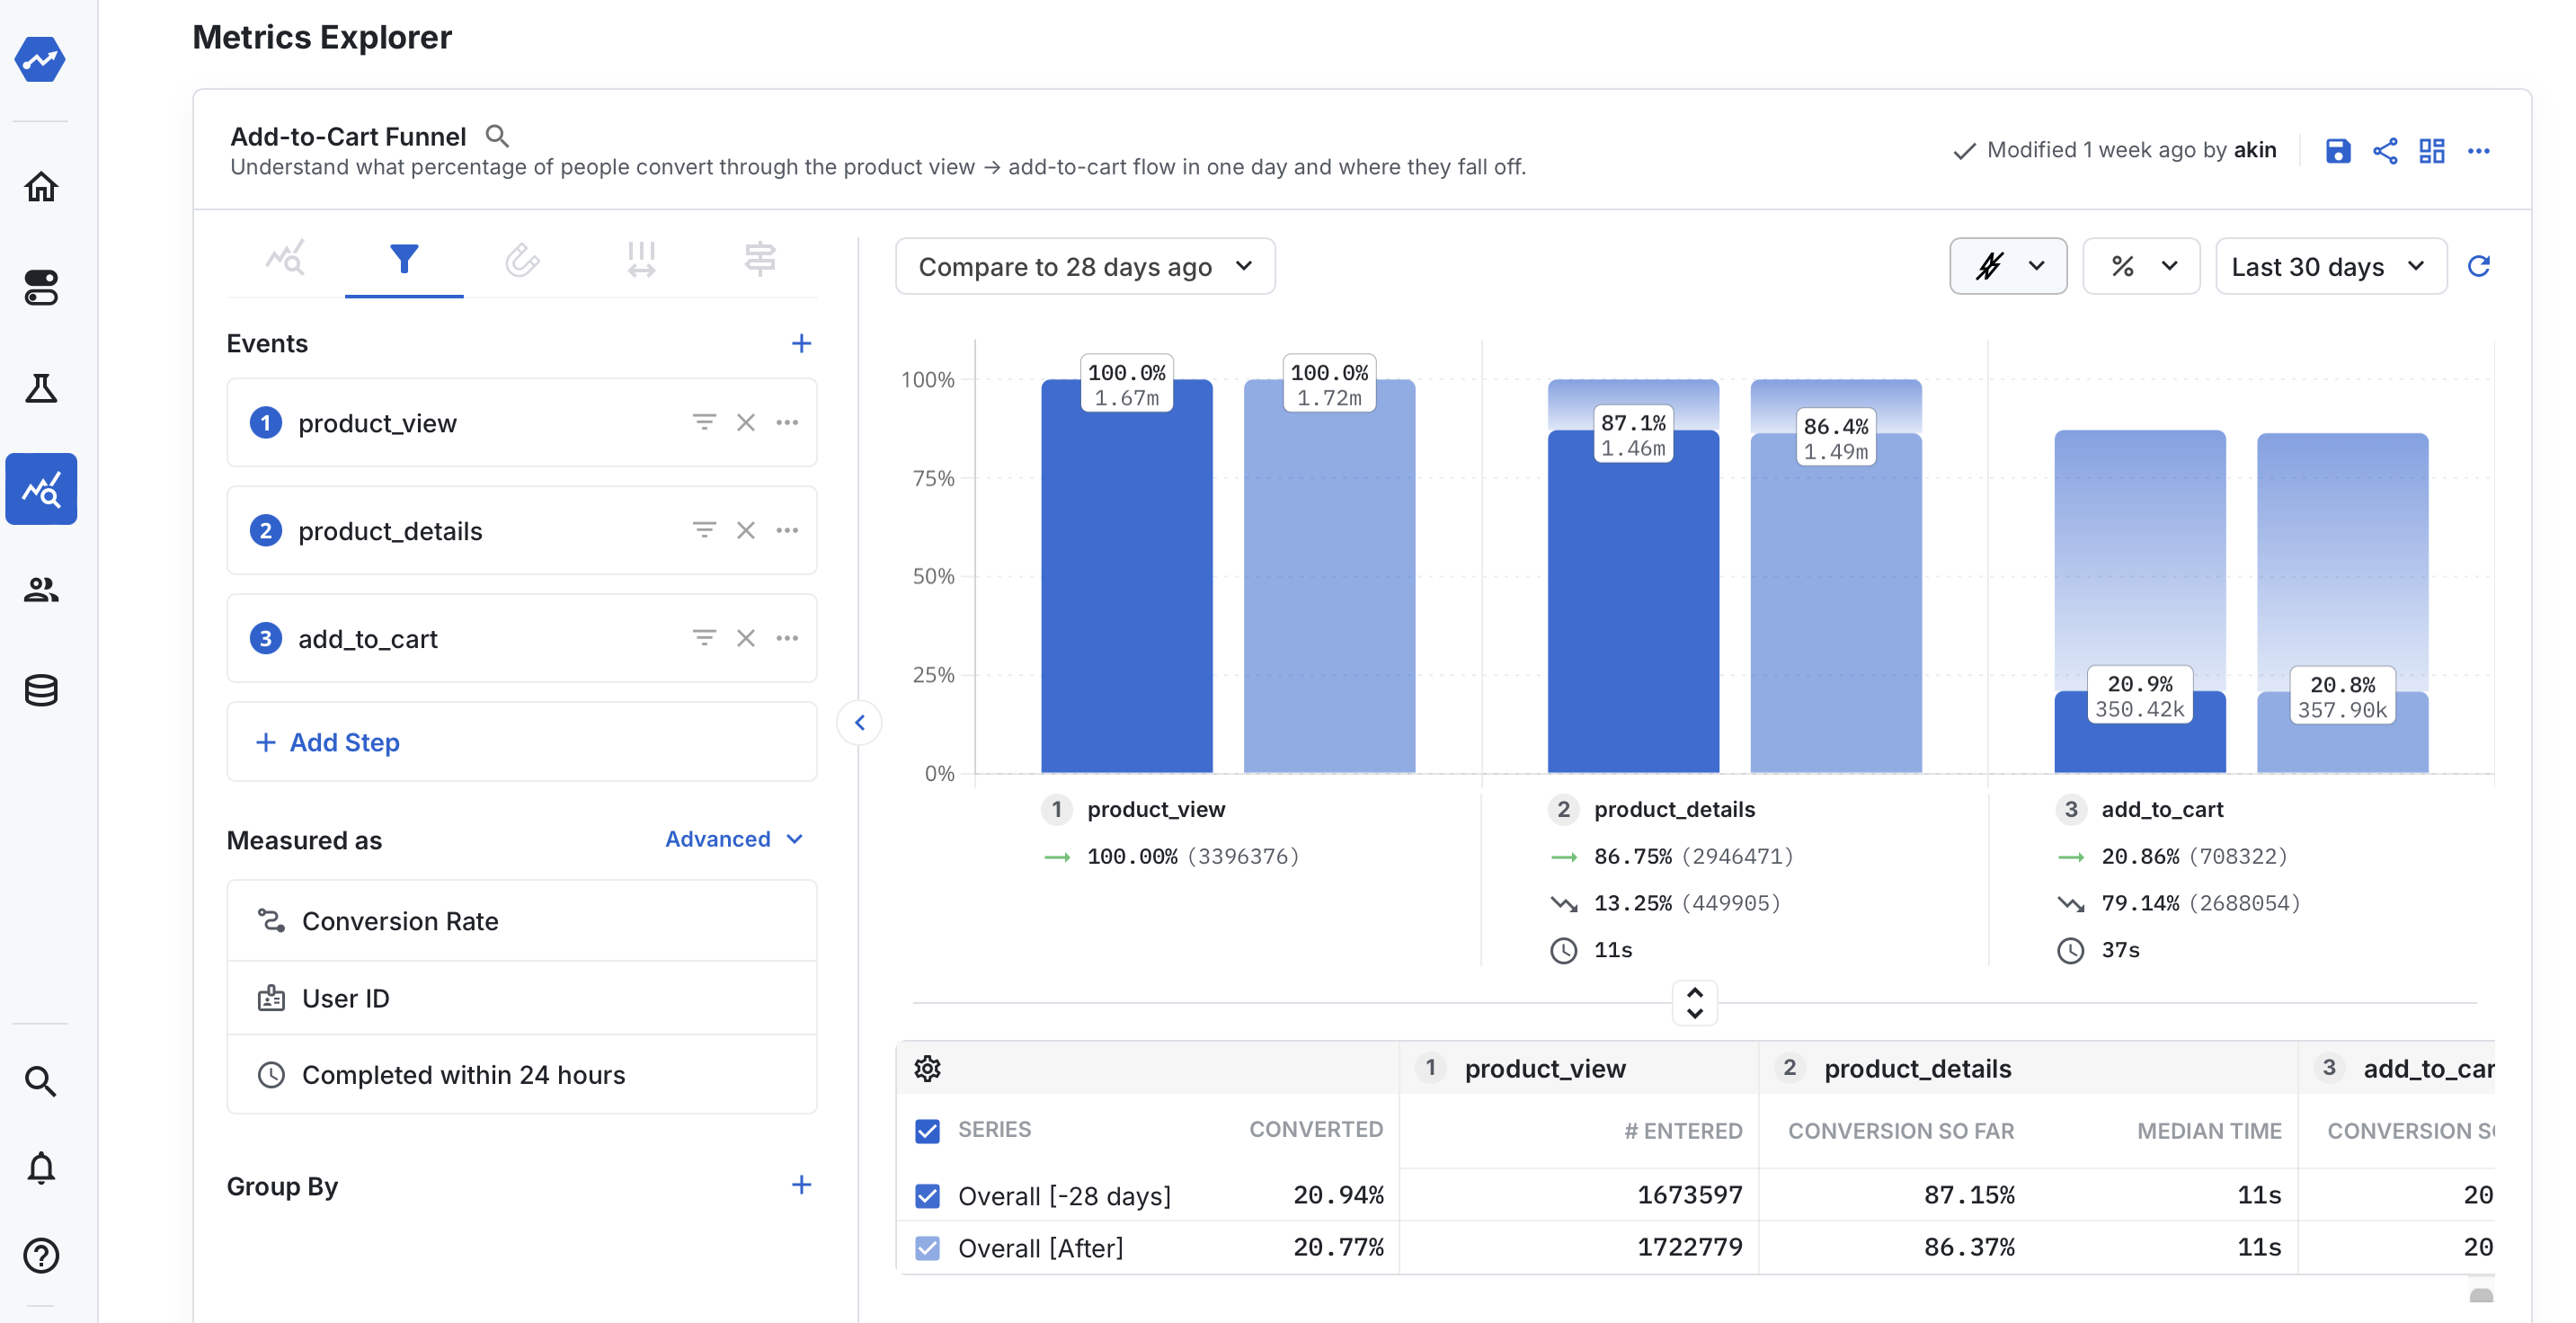Select the Funnel tab
Image resolution: width=2576 pixels, height=1323 pixels.
(404, 259)
